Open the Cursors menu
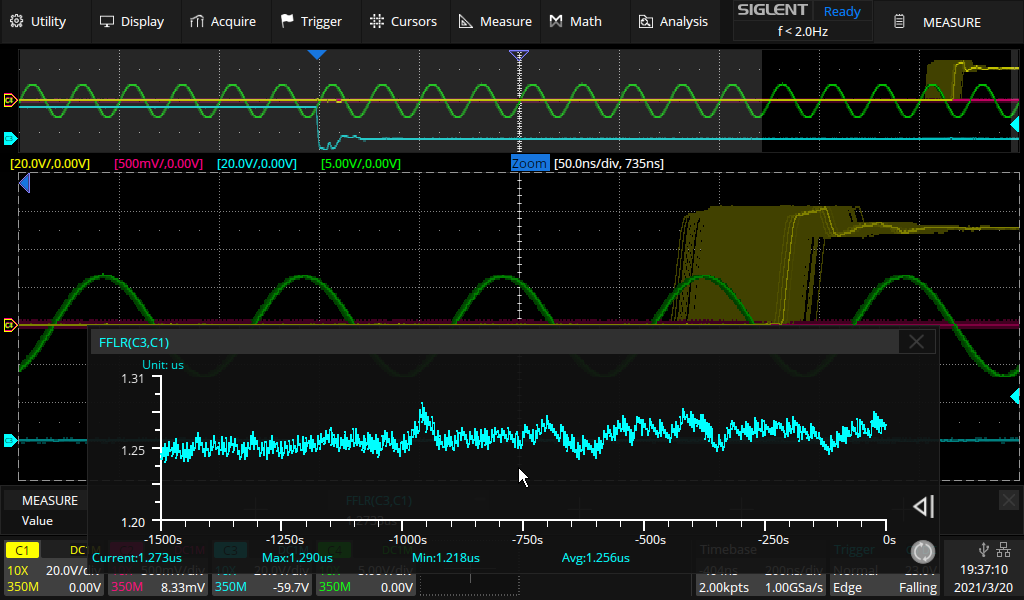Screen dimensions: 1024x600 click(403, 22)
